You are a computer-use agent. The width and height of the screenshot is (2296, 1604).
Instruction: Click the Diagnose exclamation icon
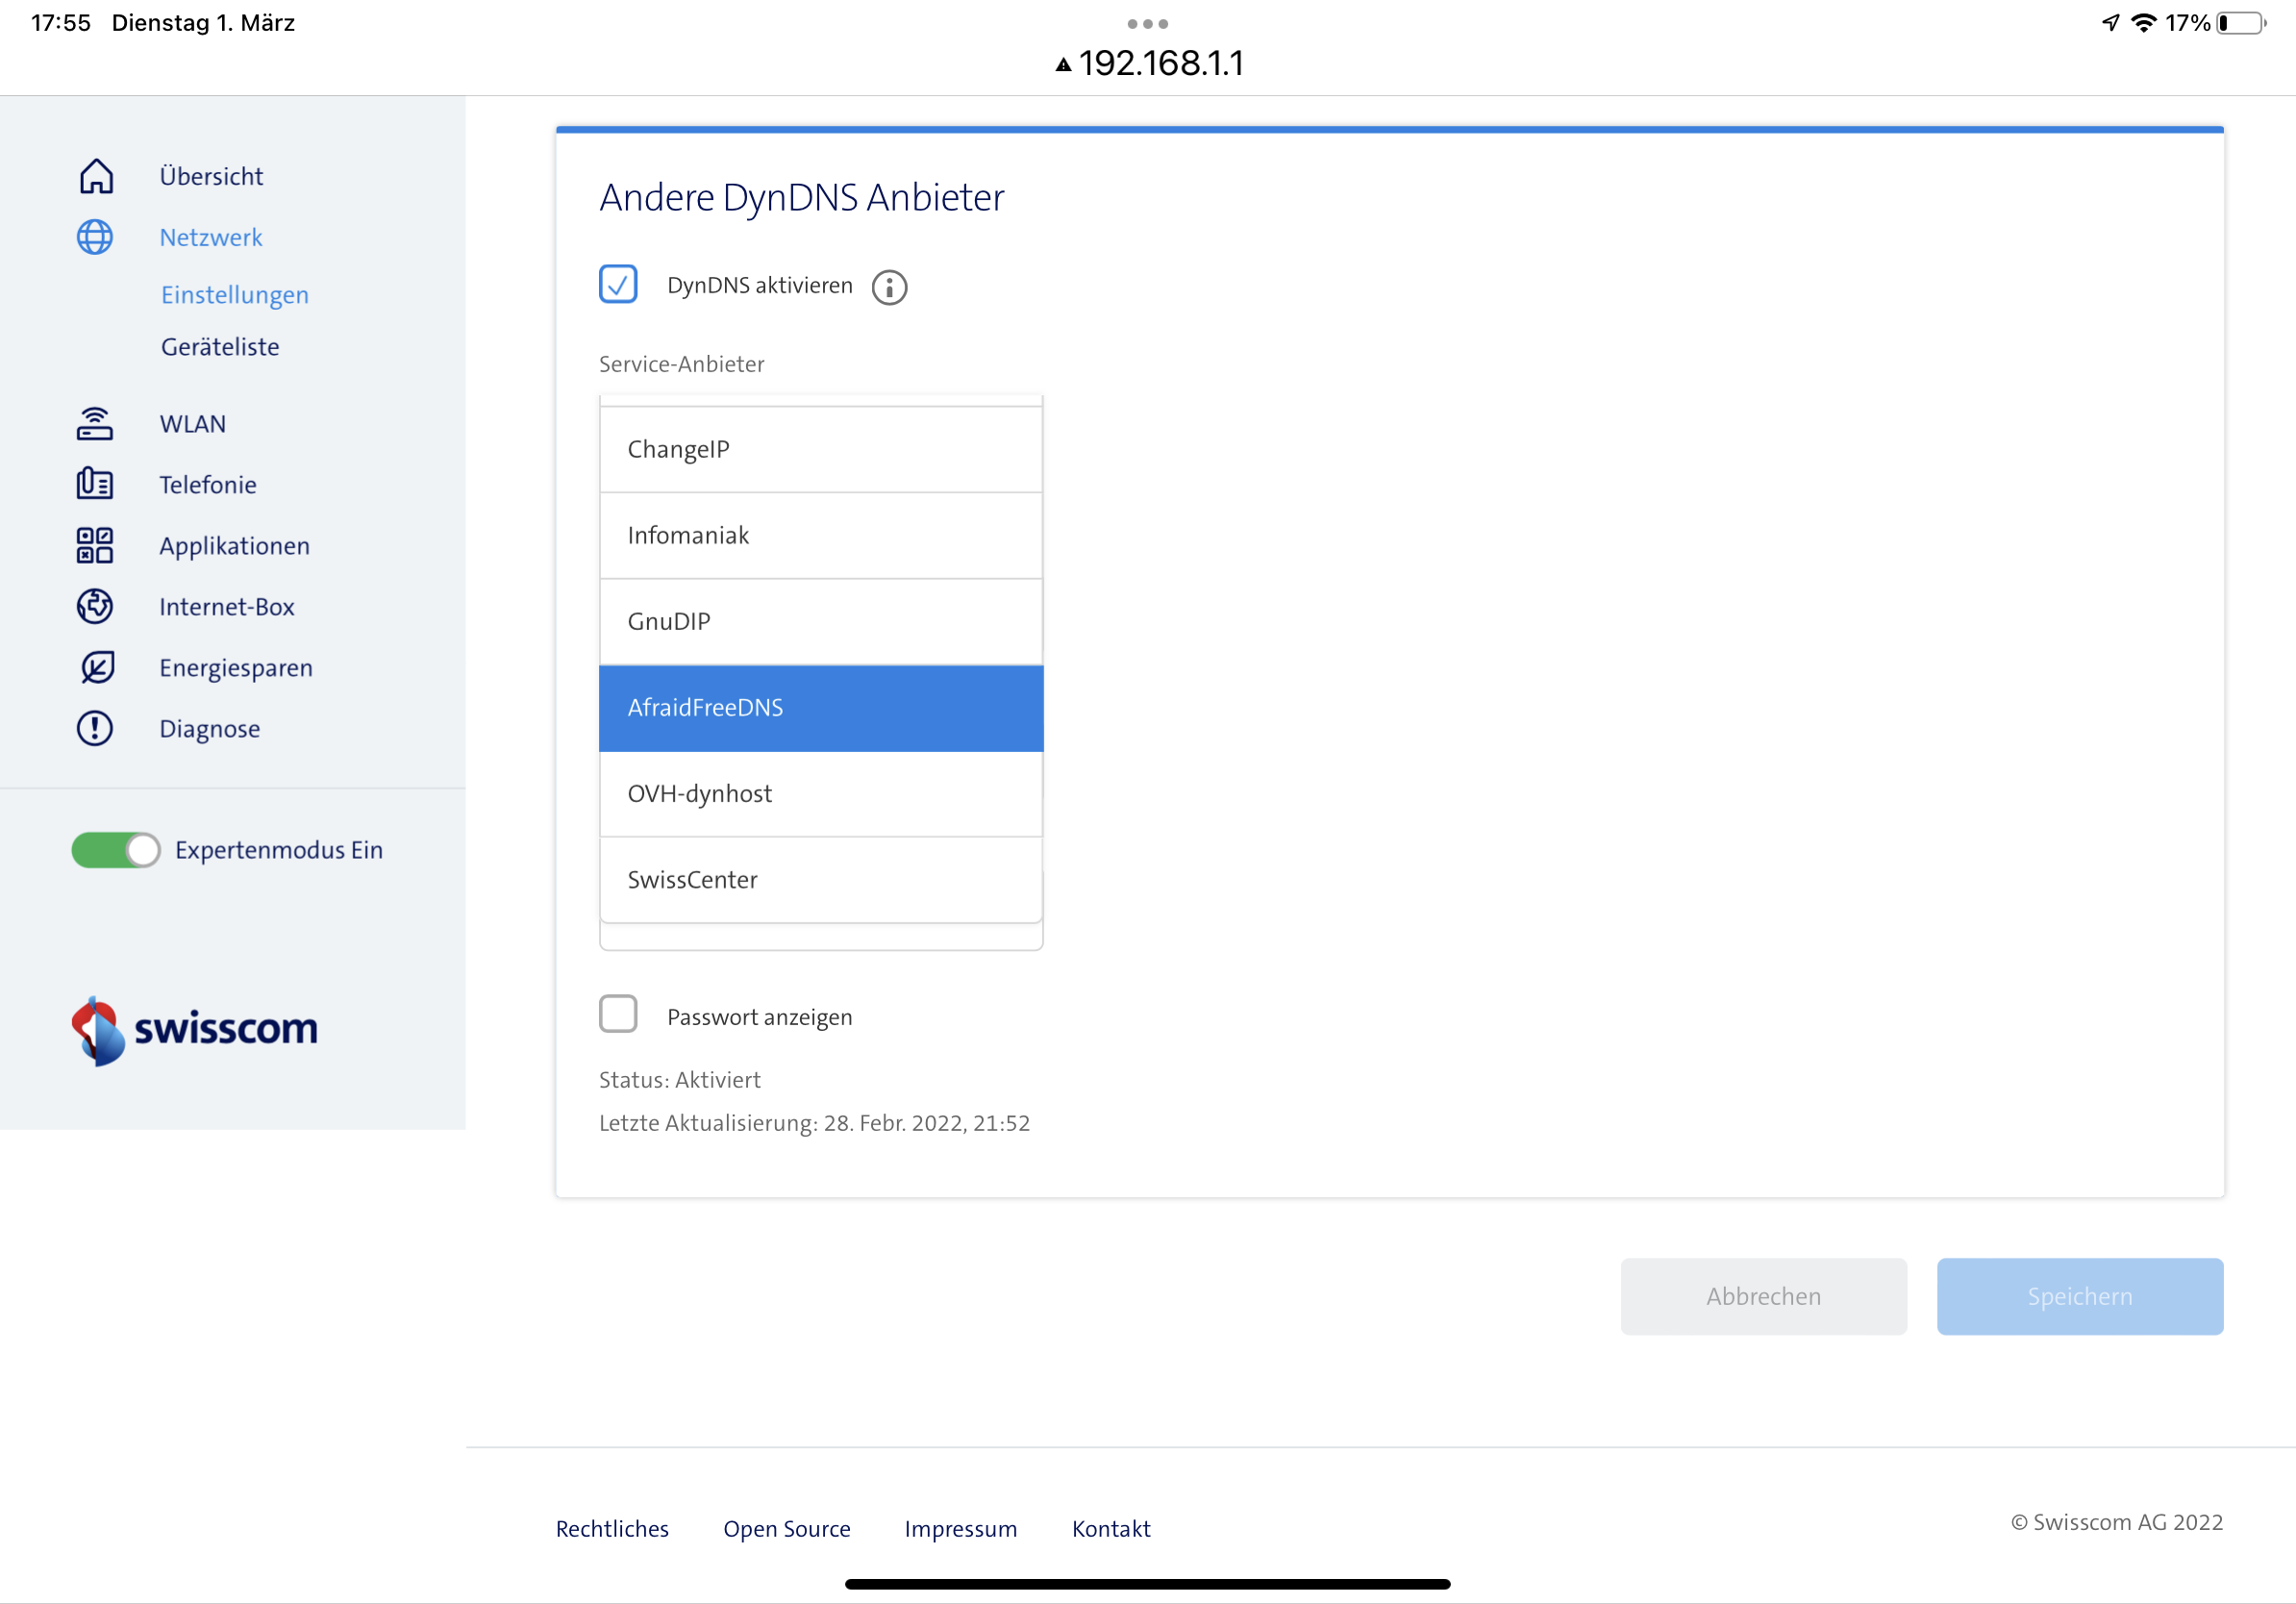(x=95, y=728)
